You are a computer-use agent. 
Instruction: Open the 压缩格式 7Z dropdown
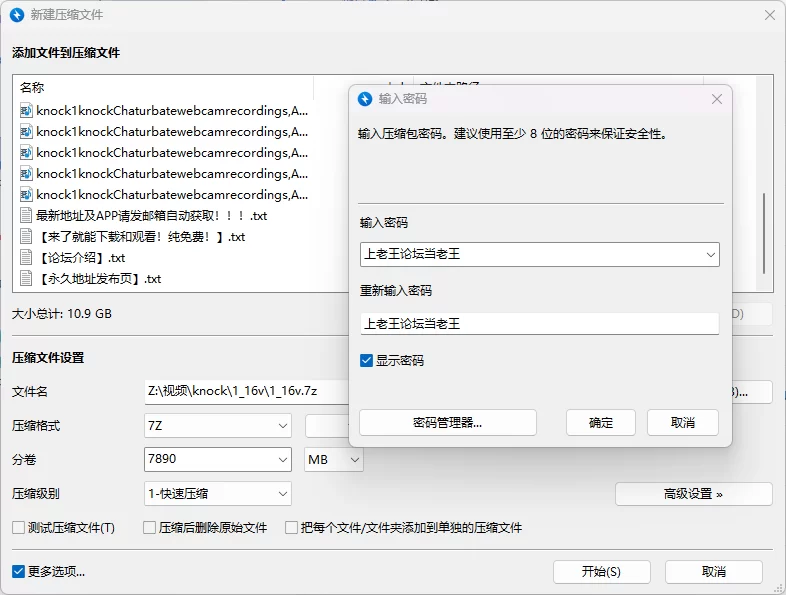282,426
